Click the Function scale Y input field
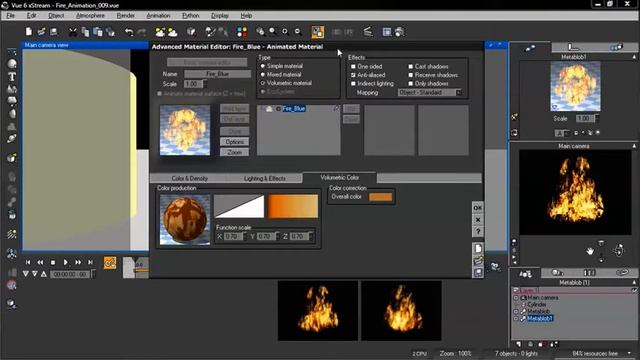640x360 pixels. 266,236
